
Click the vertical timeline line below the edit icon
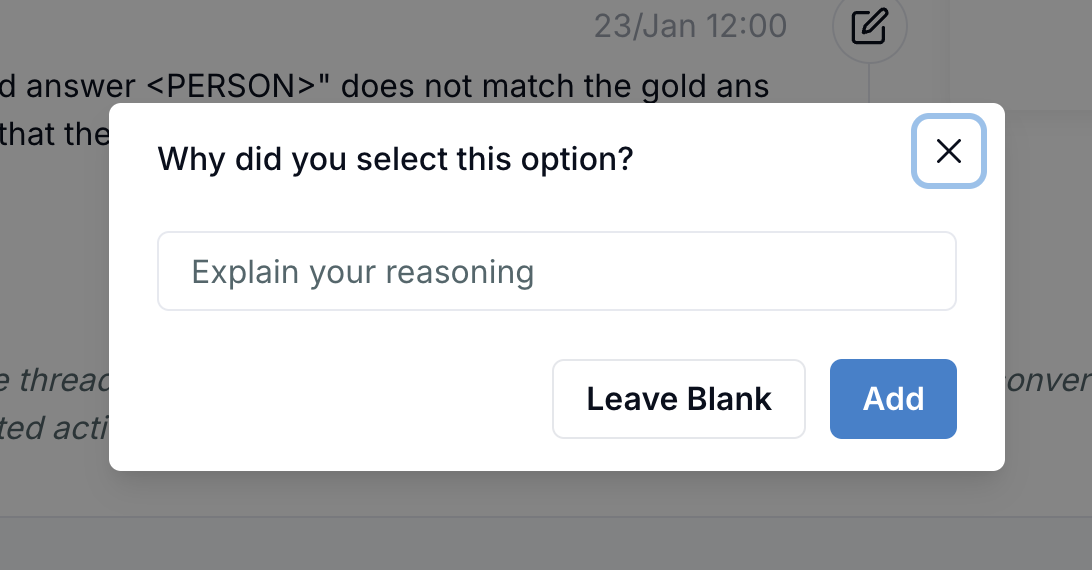(x=869, y=82)
